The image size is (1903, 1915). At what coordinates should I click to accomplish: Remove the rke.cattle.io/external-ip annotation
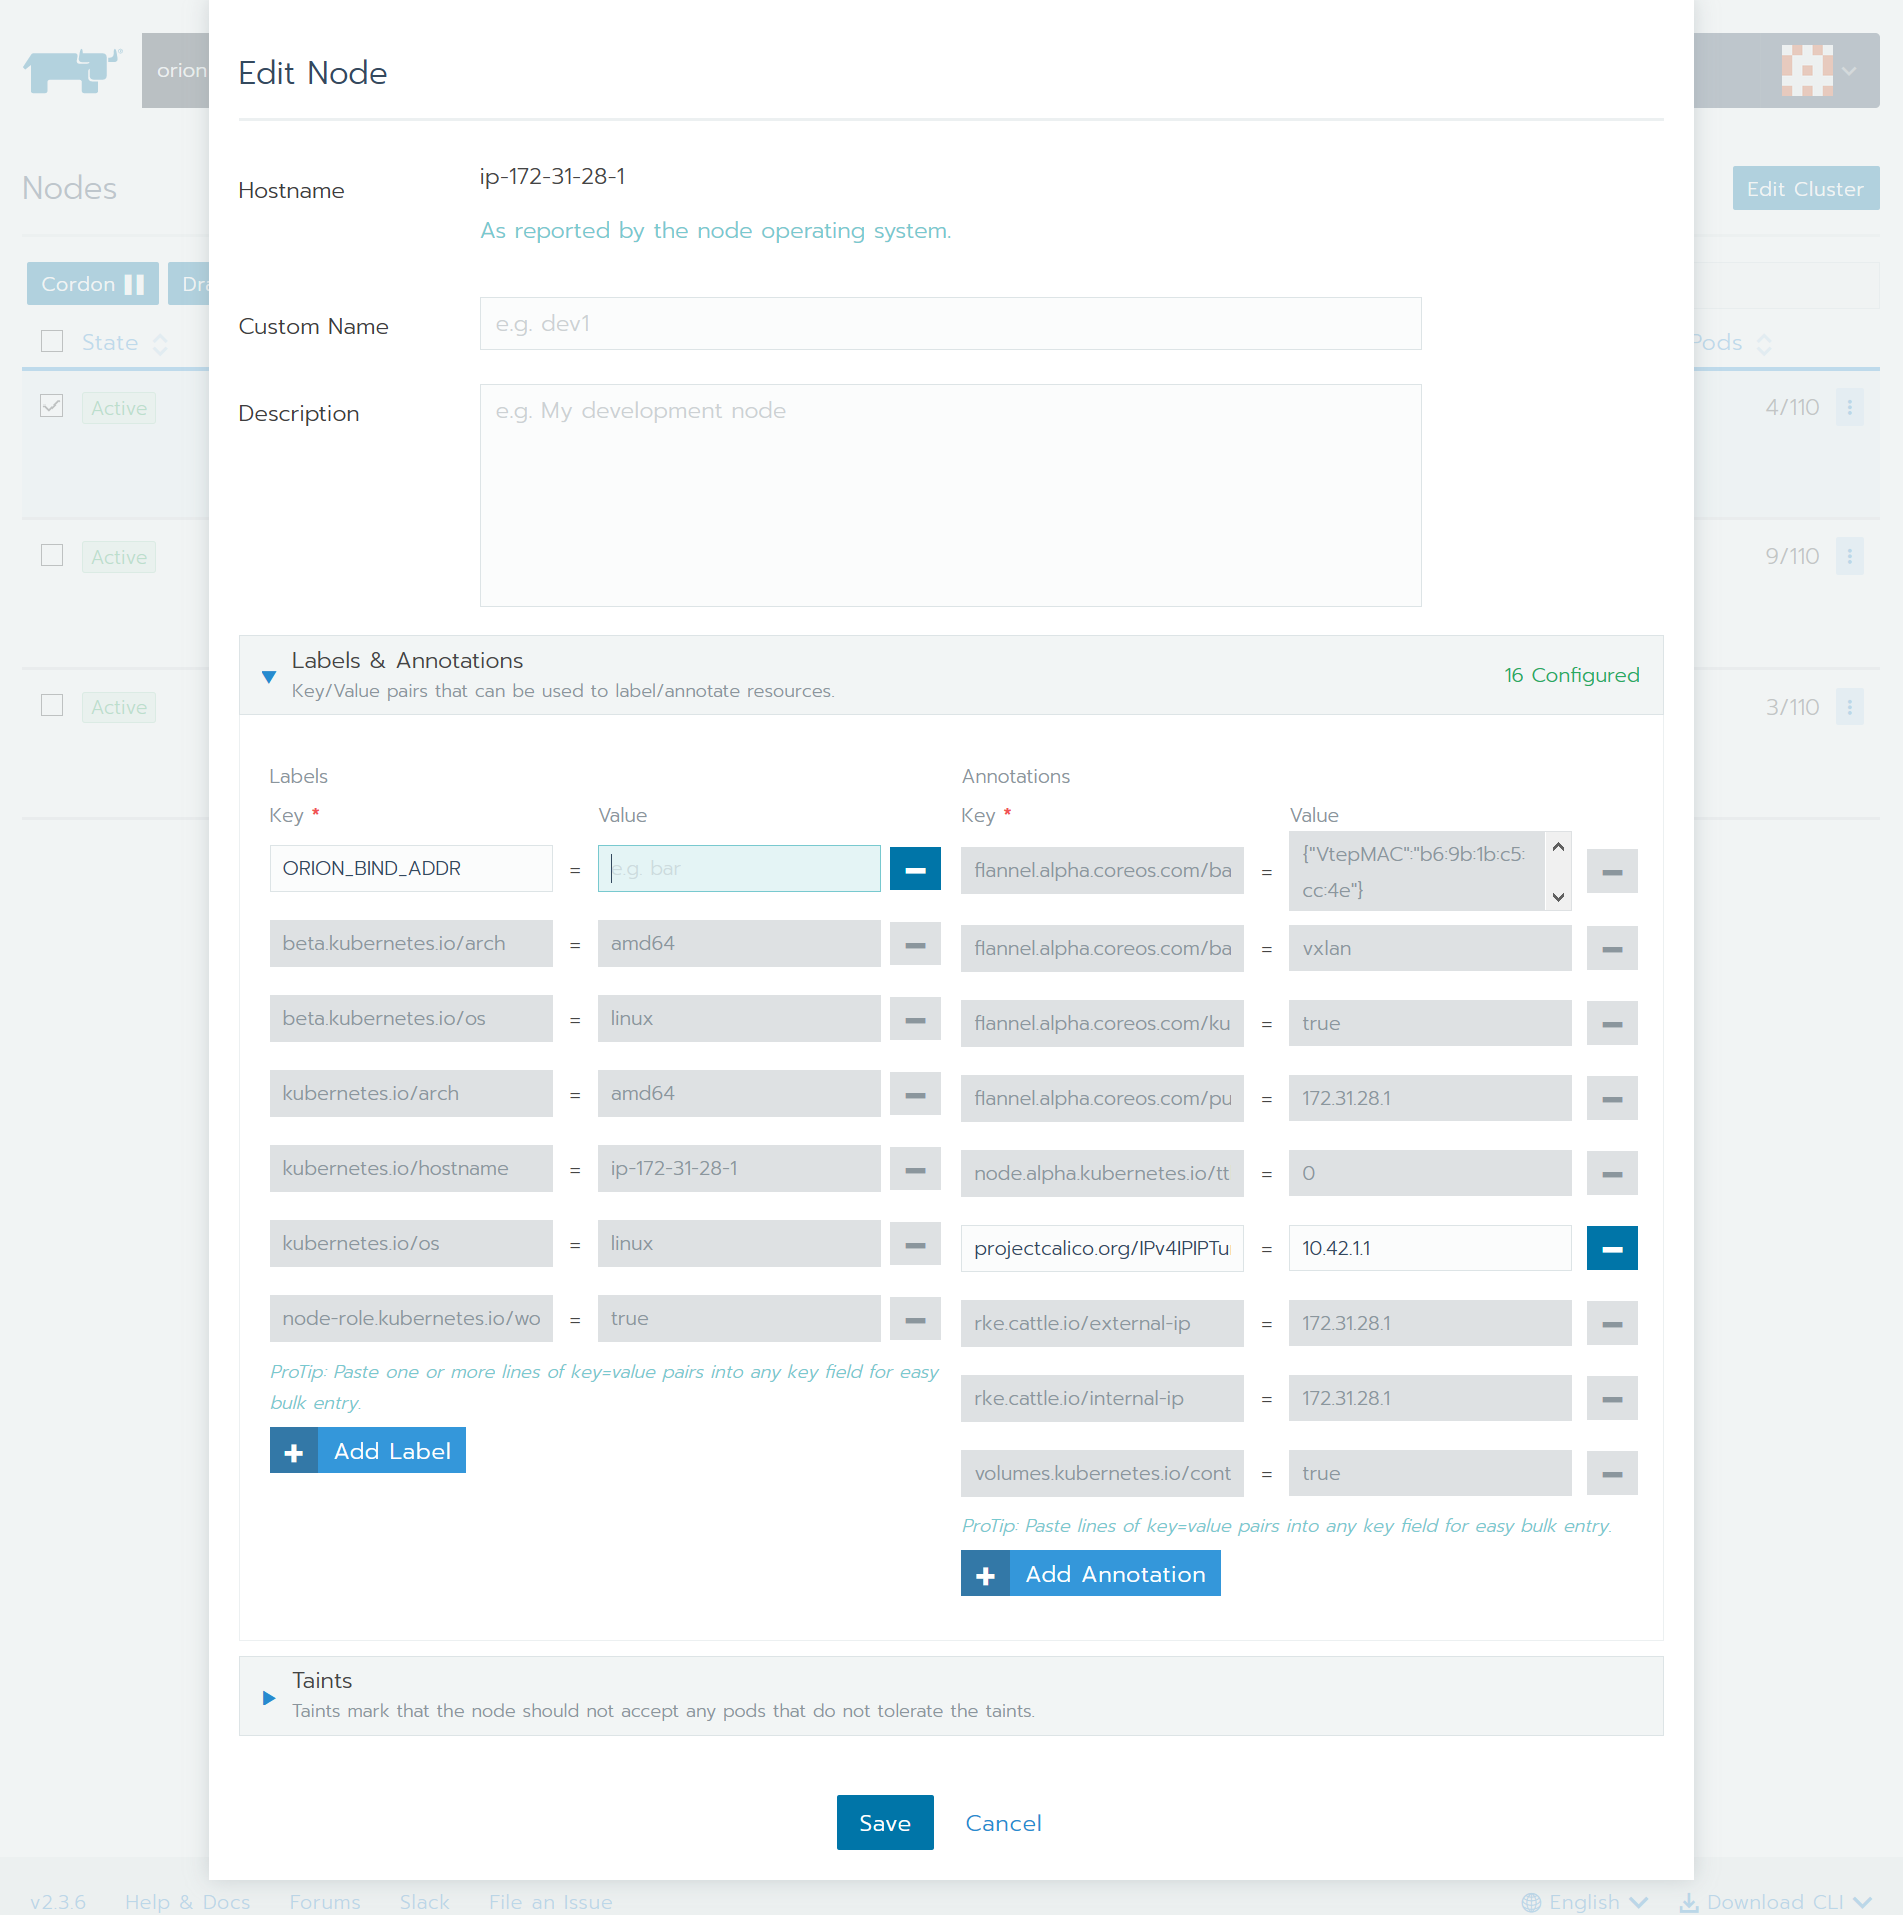(1611, 1324)
